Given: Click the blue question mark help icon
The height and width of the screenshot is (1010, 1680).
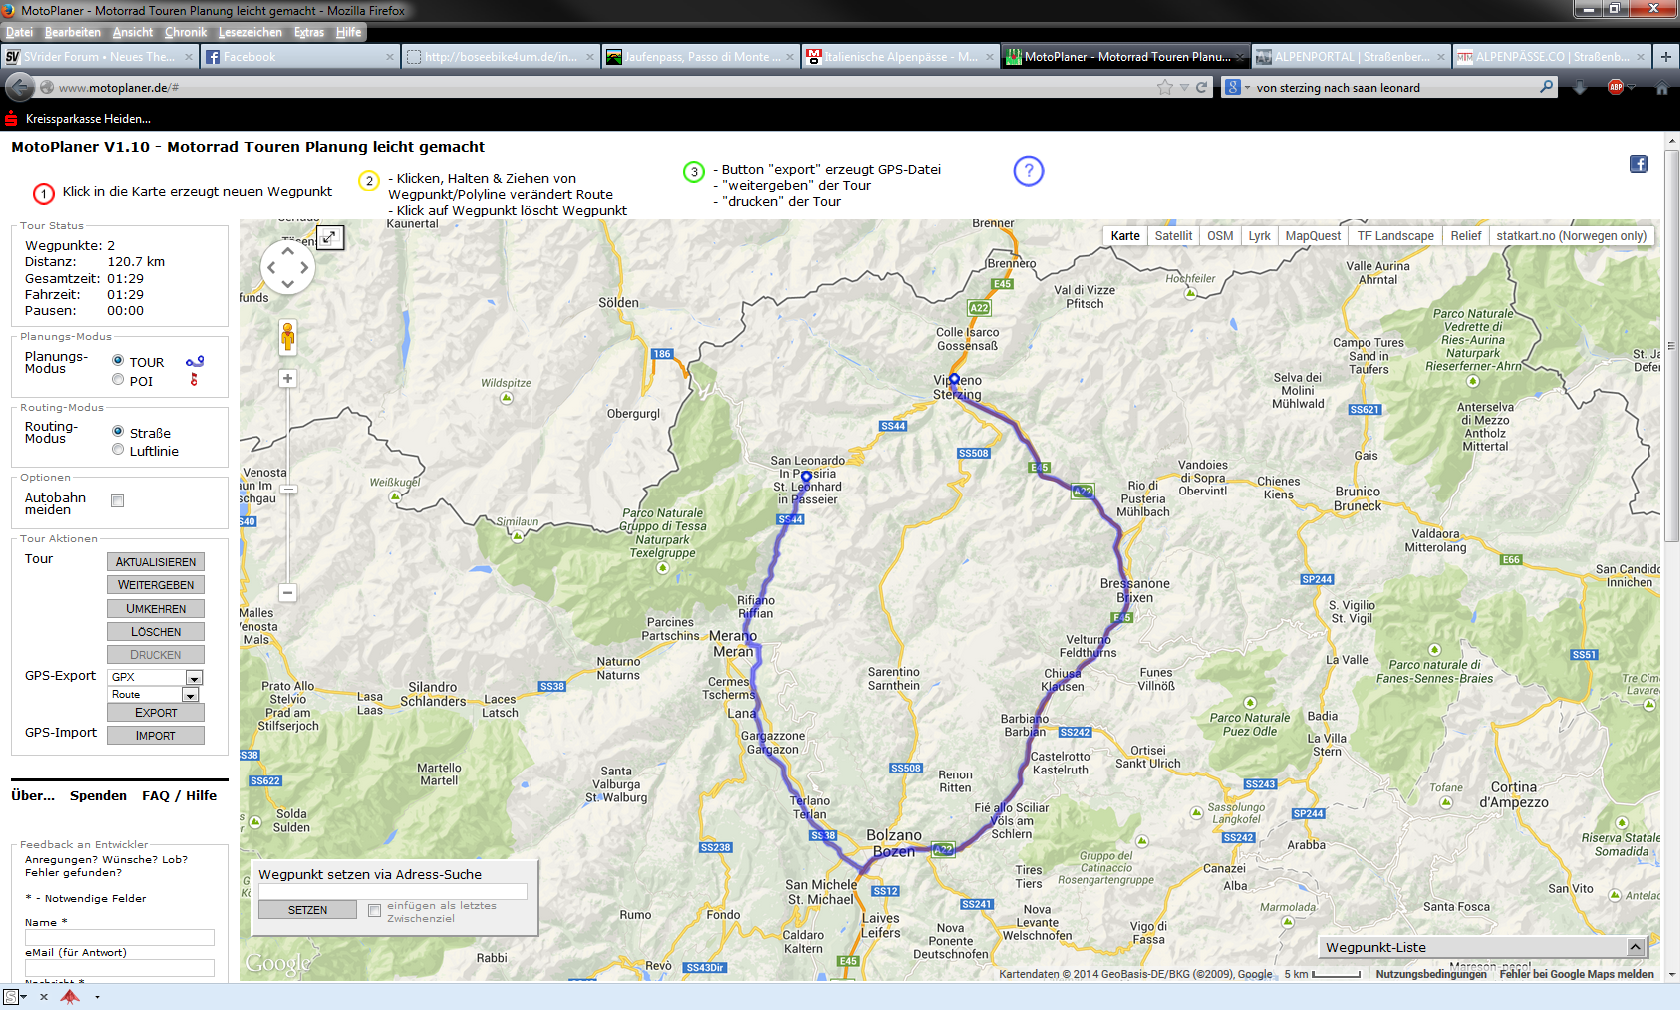Looking at the screenshot, I should point(1028,171).
